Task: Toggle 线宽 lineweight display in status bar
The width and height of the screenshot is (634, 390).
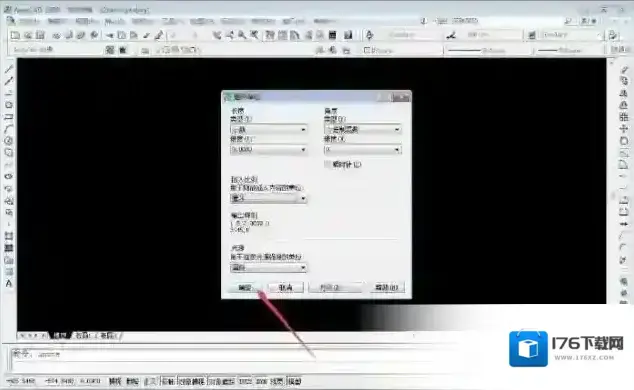Action: coord(277,381)
